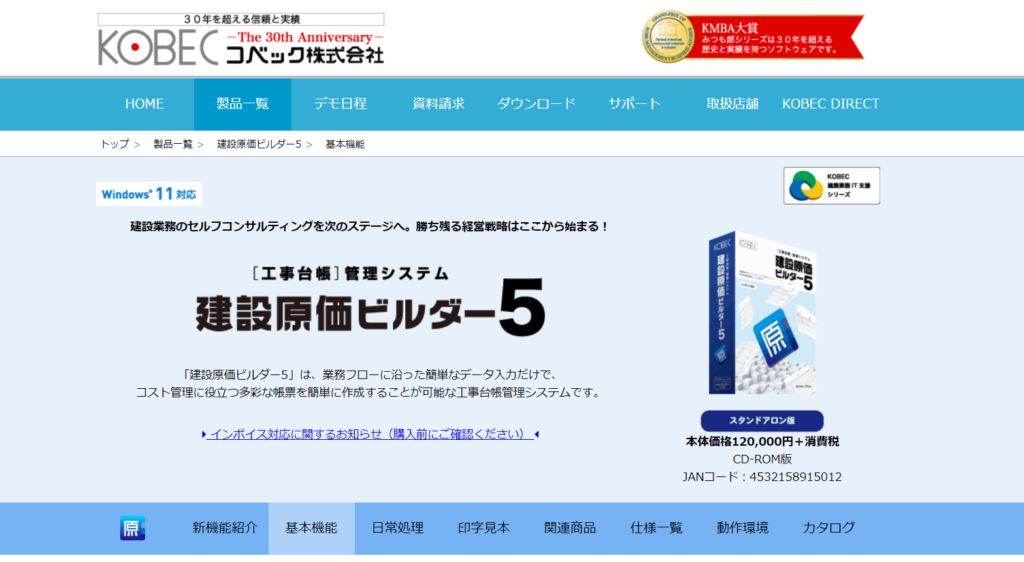Open the KMBA大賞 award banner

[x=752, y=37]
